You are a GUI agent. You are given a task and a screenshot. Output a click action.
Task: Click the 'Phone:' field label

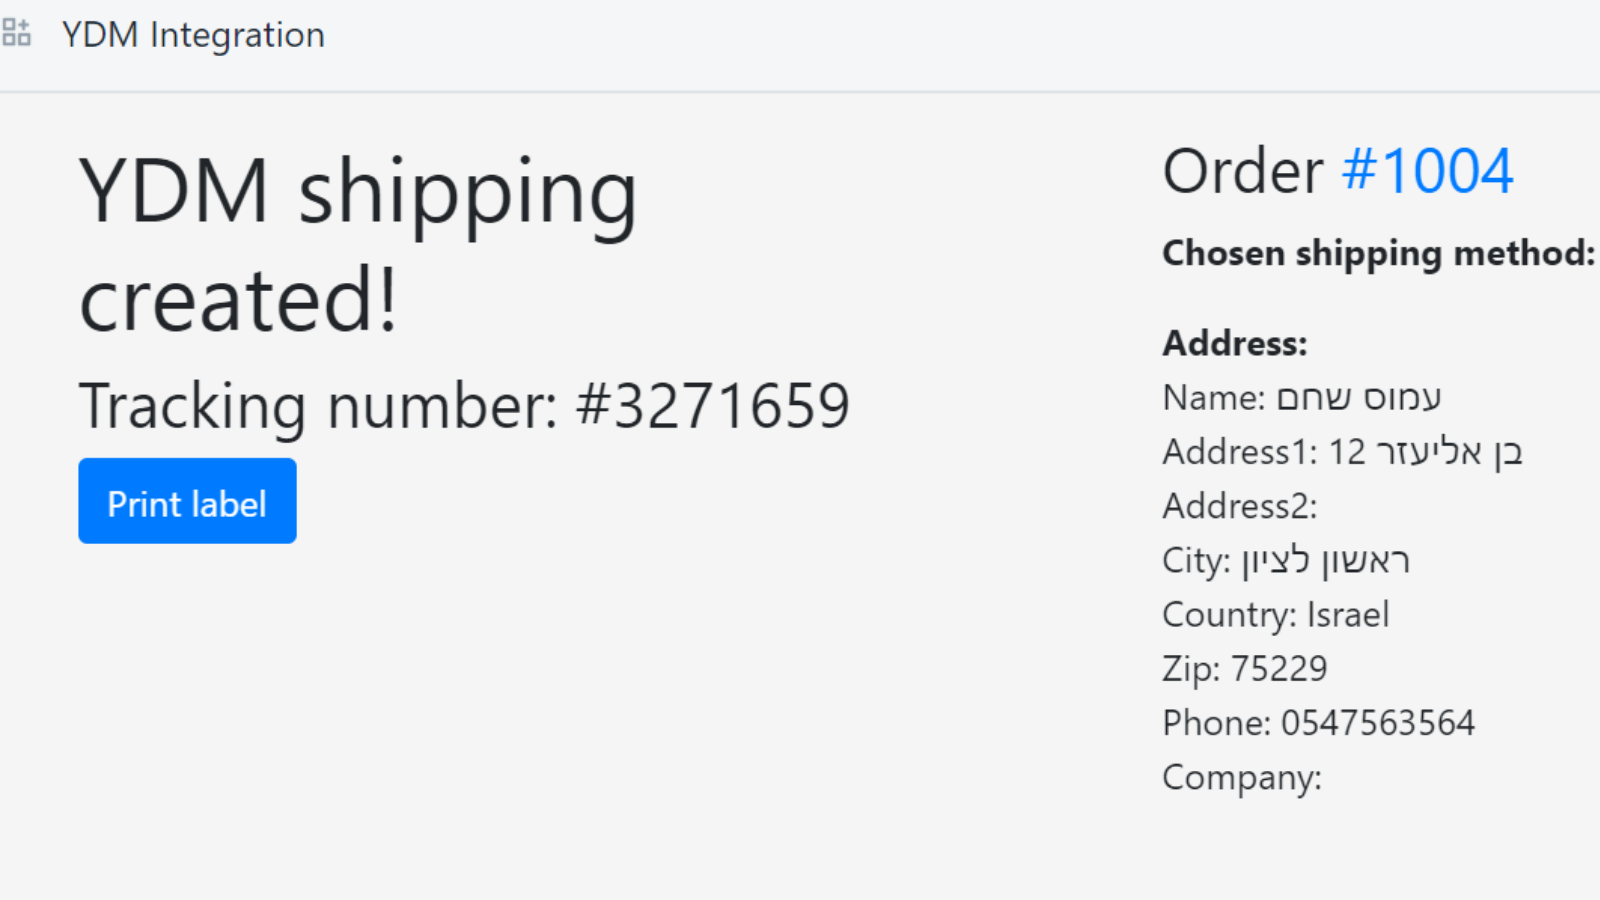1216,723
